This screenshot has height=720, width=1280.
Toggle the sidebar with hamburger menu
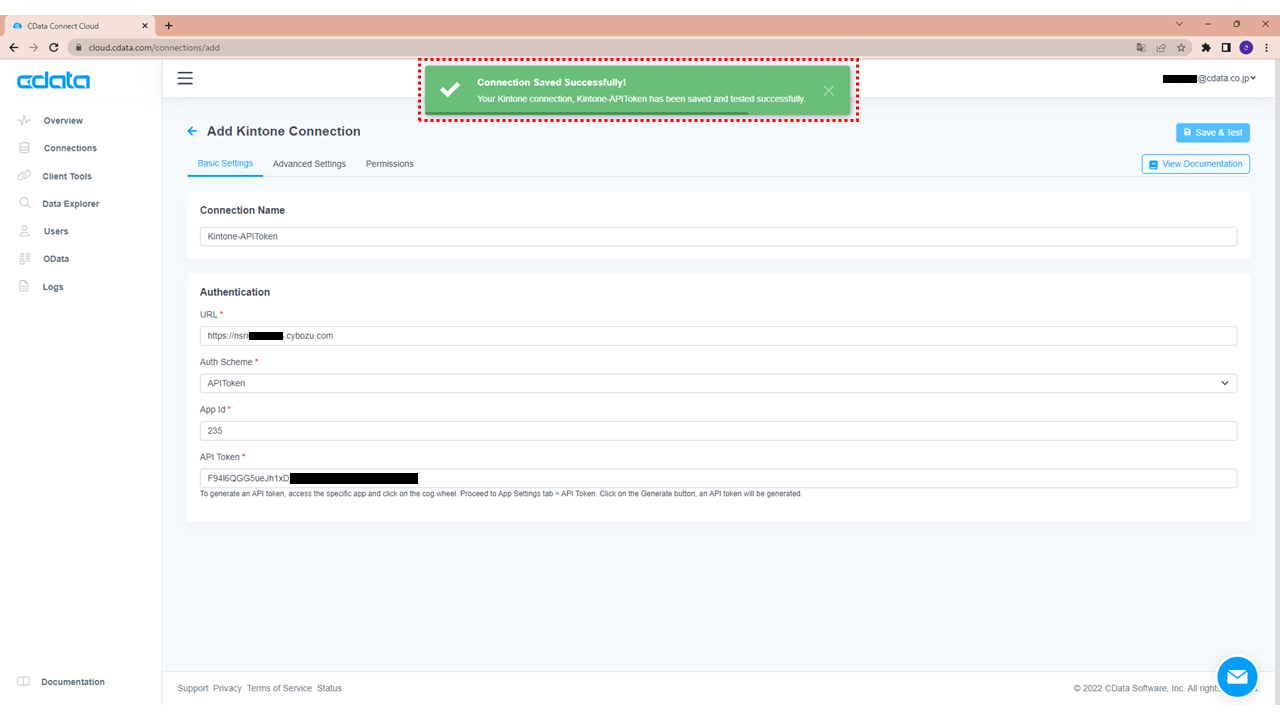click(x=185, y=78)
